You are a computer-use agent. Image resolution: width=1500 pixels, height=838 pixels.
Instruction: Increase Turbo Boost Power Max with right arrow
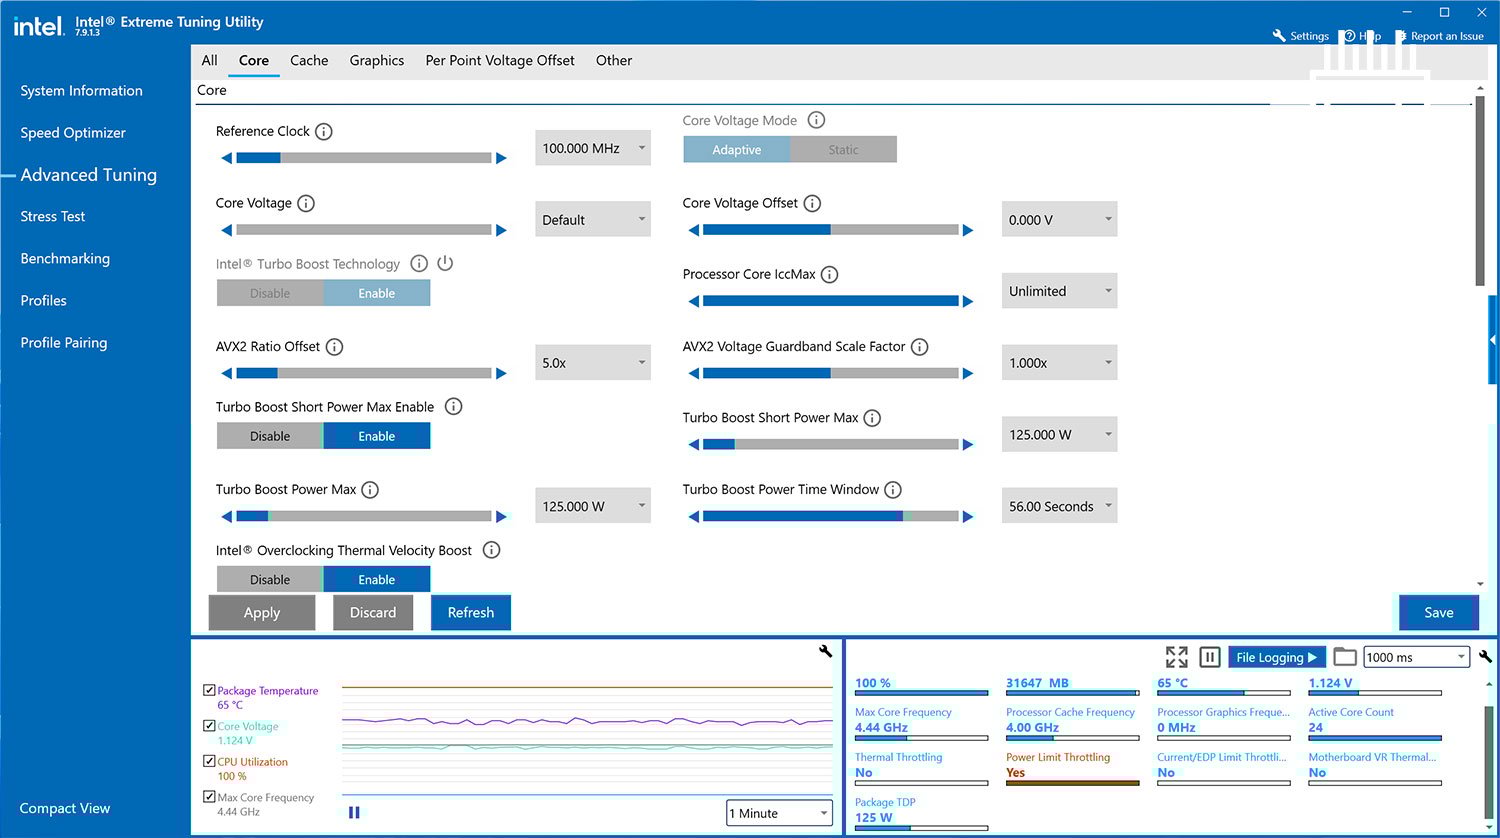501,517
